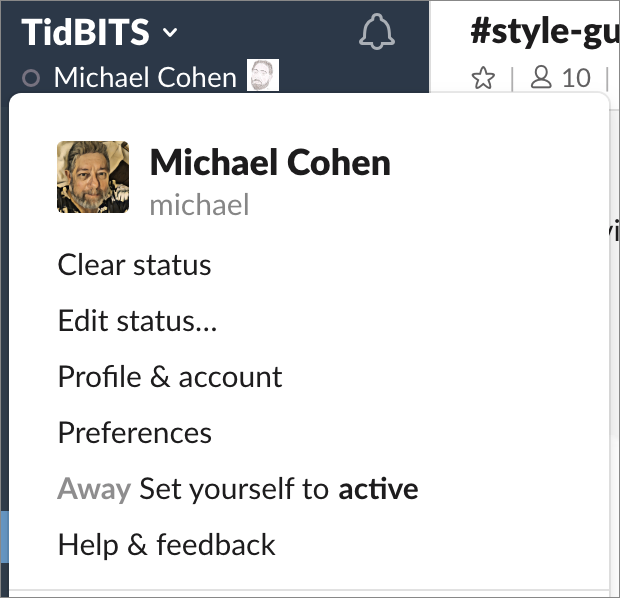Click the member count number 10

(x=576, y=78)
